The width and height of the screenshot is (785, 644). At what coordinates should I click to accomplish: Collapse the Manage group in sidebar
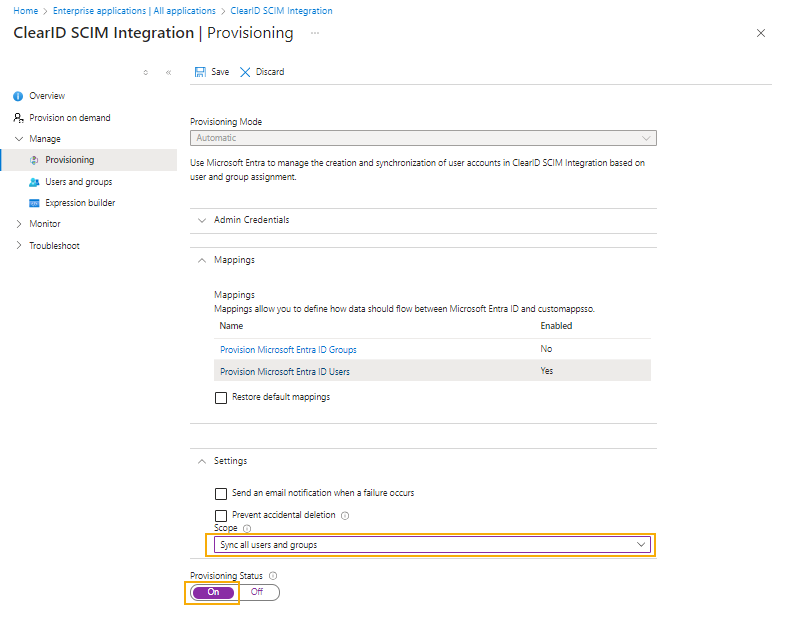click(19, 139)
